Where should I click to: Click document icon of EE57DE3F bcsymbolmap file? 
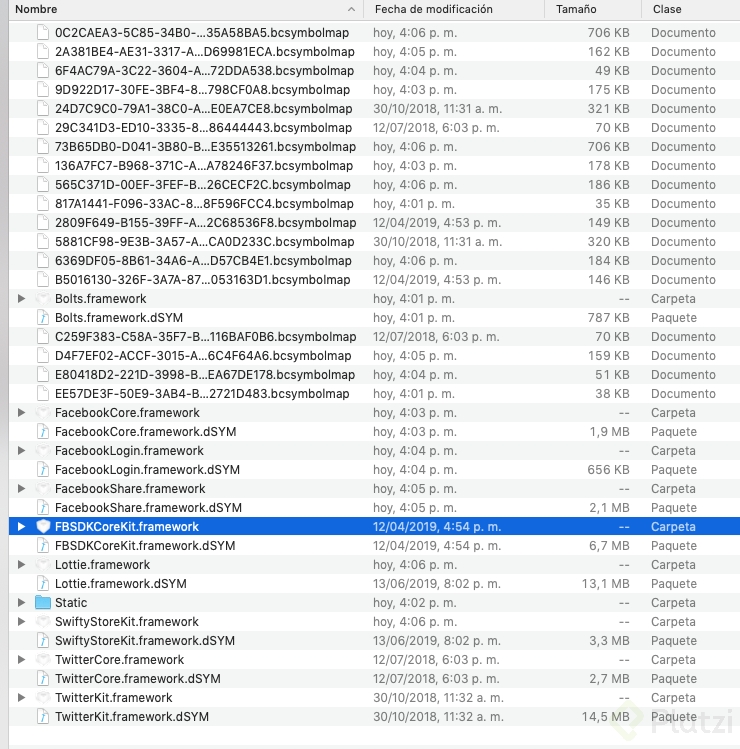pos(43,394)
